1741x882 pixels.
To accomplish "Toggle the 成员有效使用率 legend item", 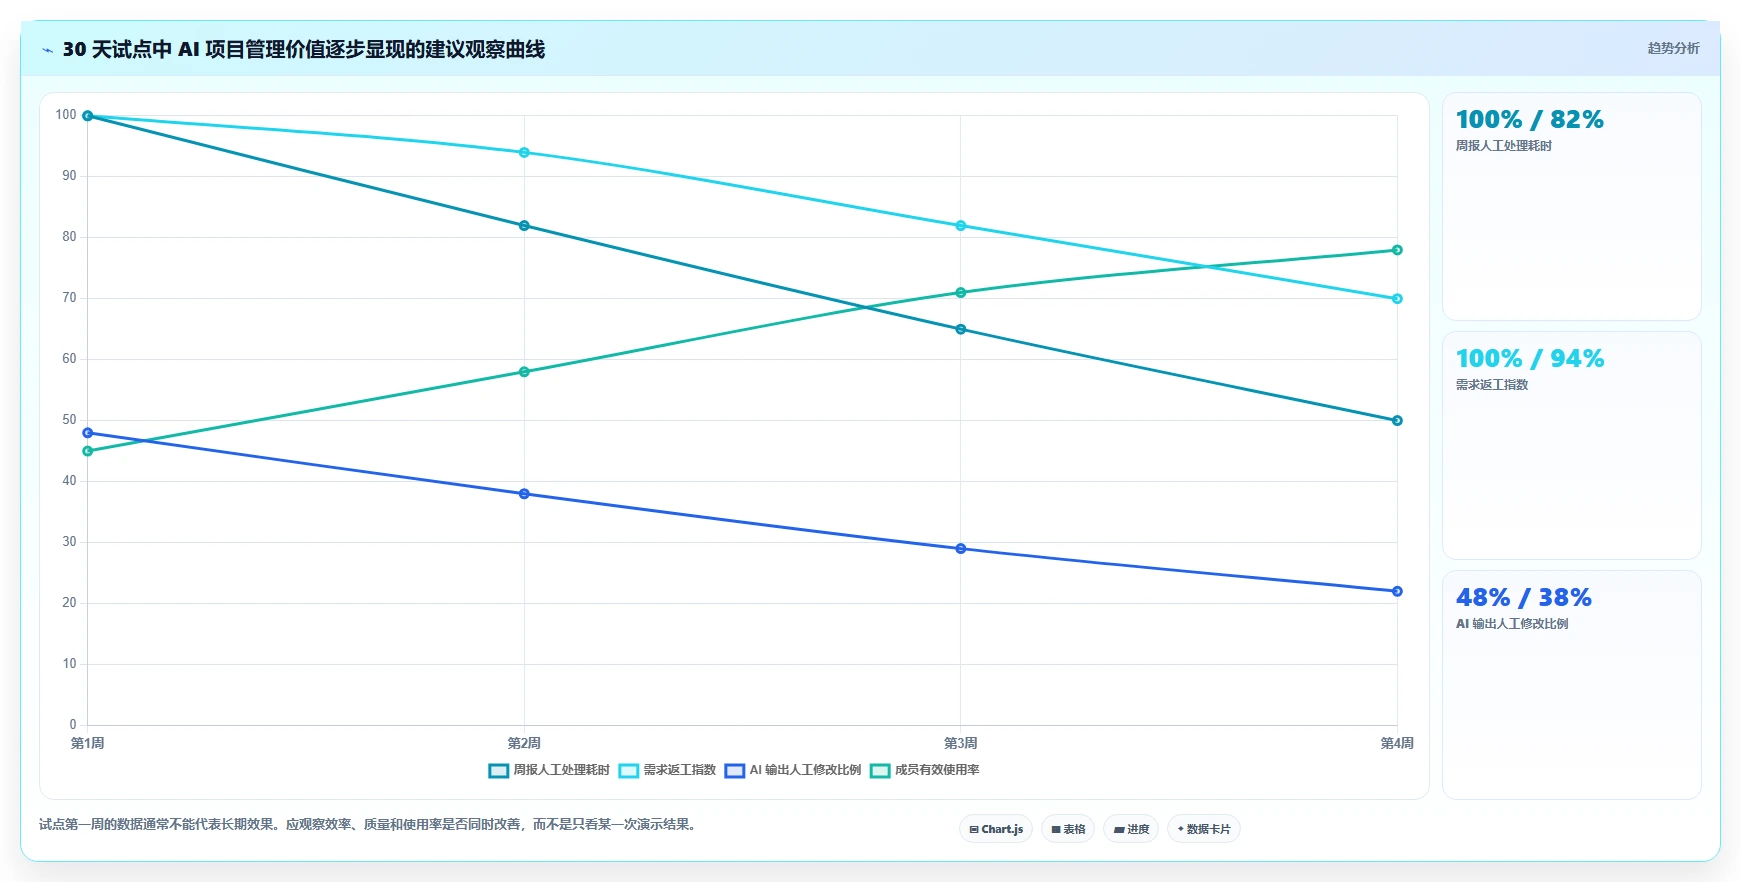I will tap(925, 770).
